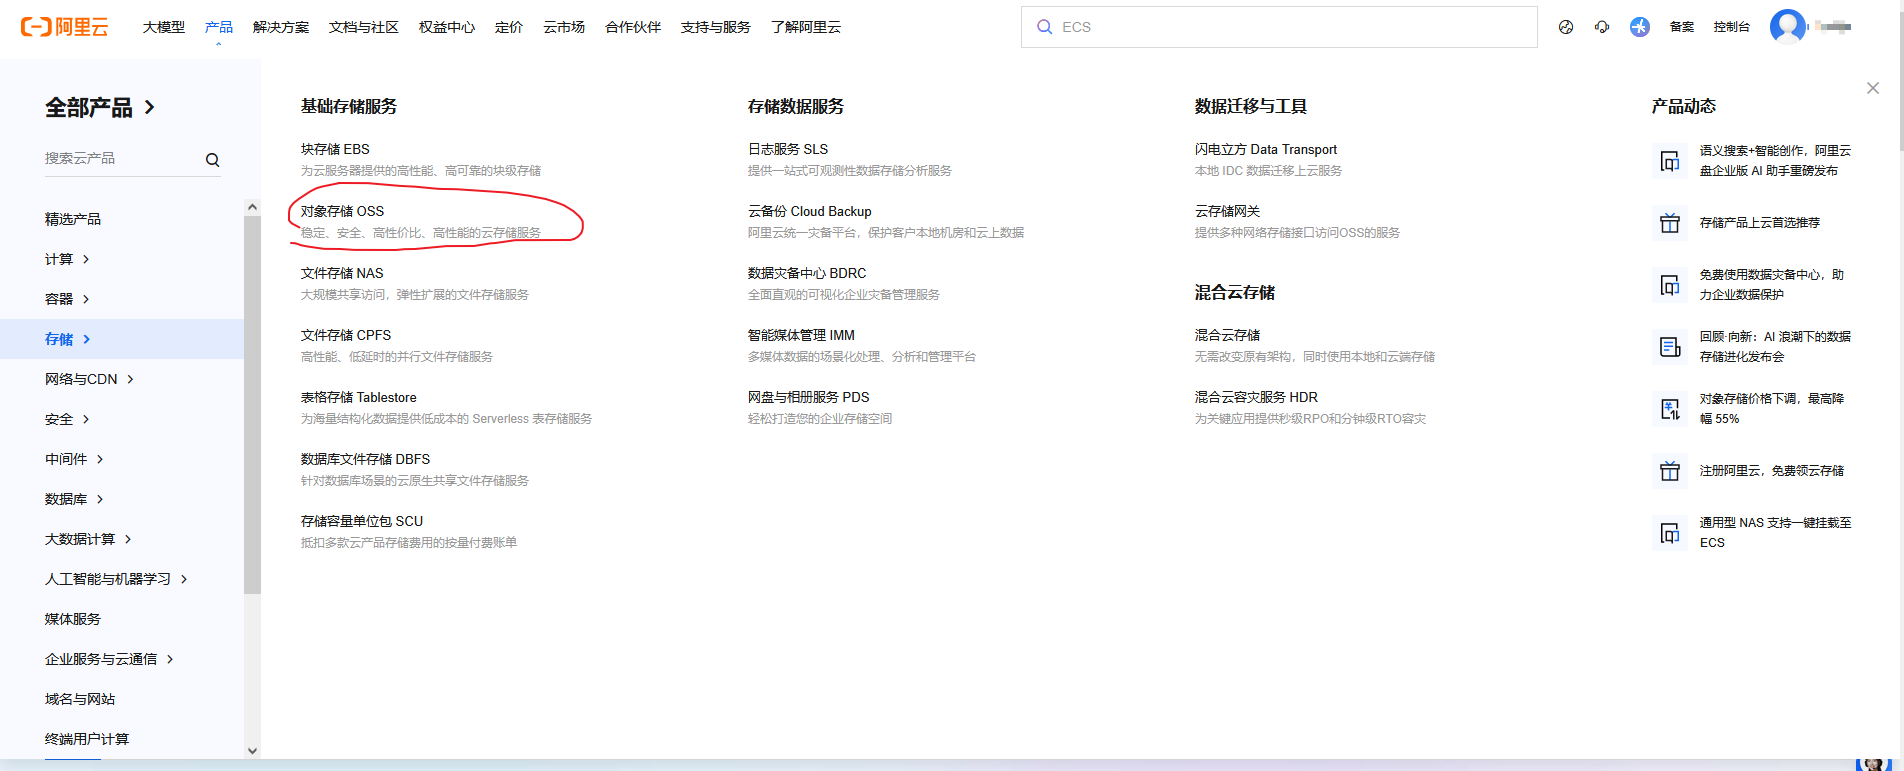Open 存储容量单位包 SCU product

362,521
